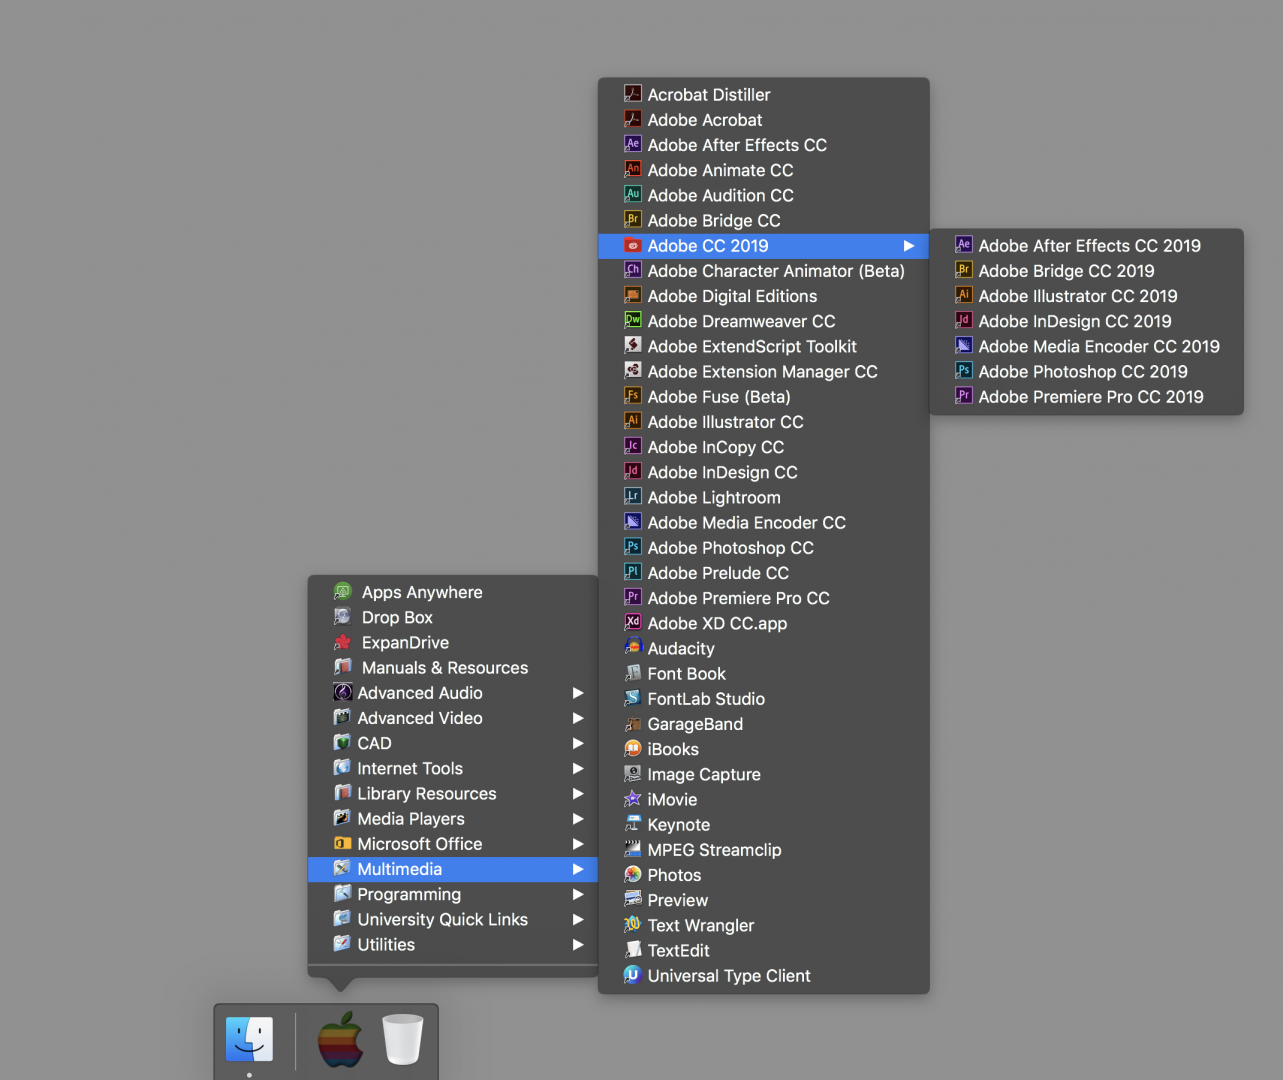This screenshot has height=1080, width=1283.
Task: Click the iMovie star icon
Action: coord(633,798)
